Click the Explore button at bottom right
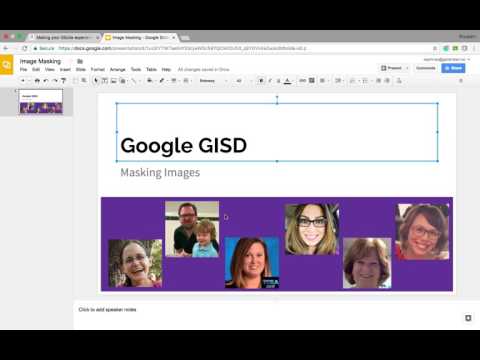The height and width of the screenshot is (360, 480). pyautogui.click(x=468, y=318)
